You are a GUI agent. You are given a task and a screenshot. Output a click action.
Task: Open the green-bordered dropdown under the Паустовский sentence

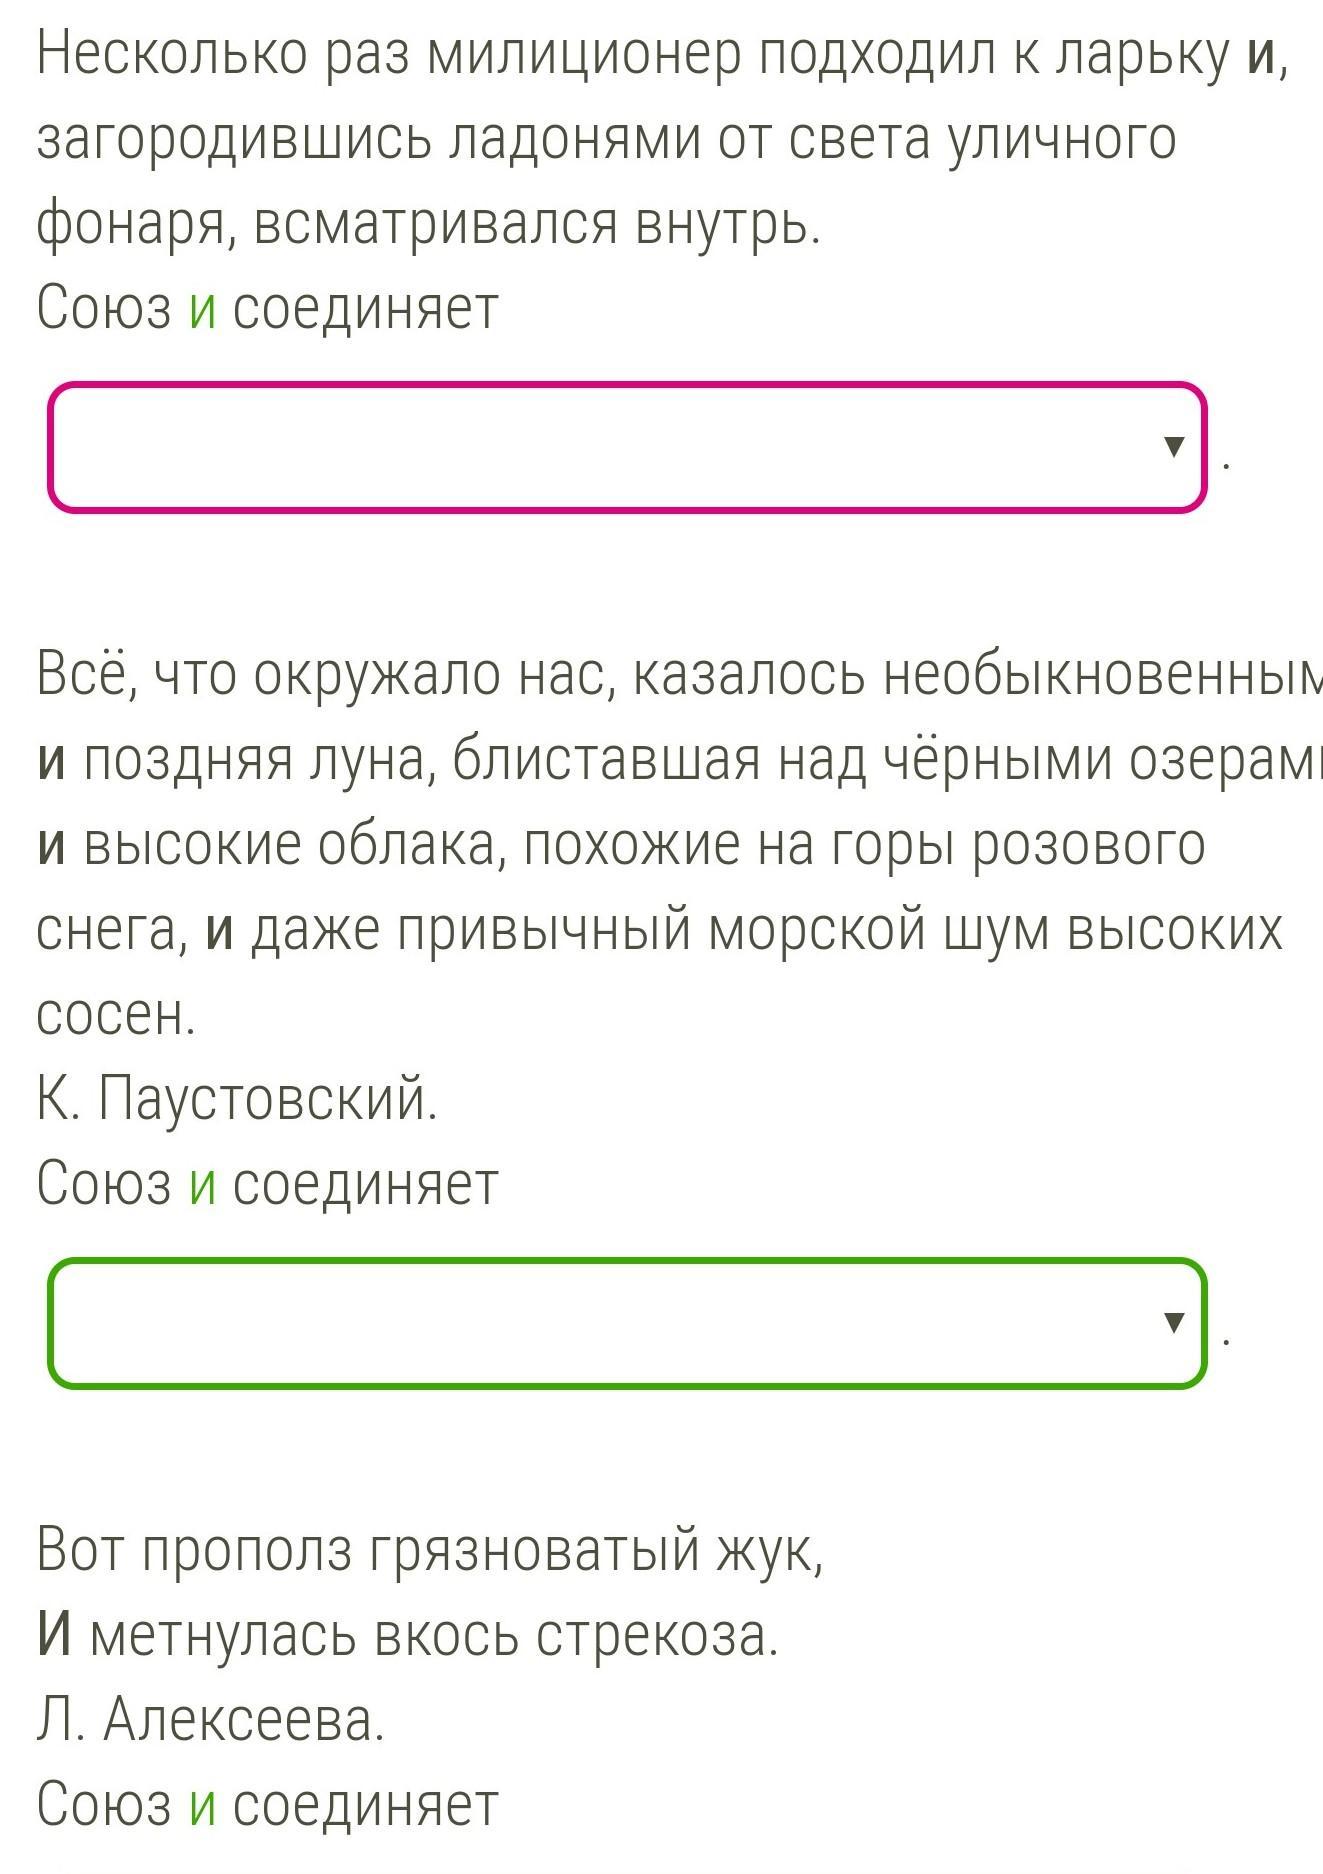(626, 1323)
